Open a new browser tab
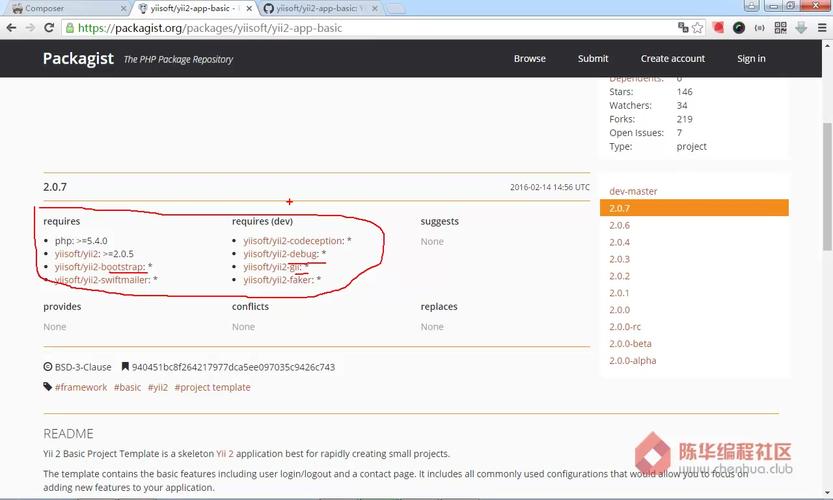The height and width of the screenshot is (500, 833). (x=395, y=9)
